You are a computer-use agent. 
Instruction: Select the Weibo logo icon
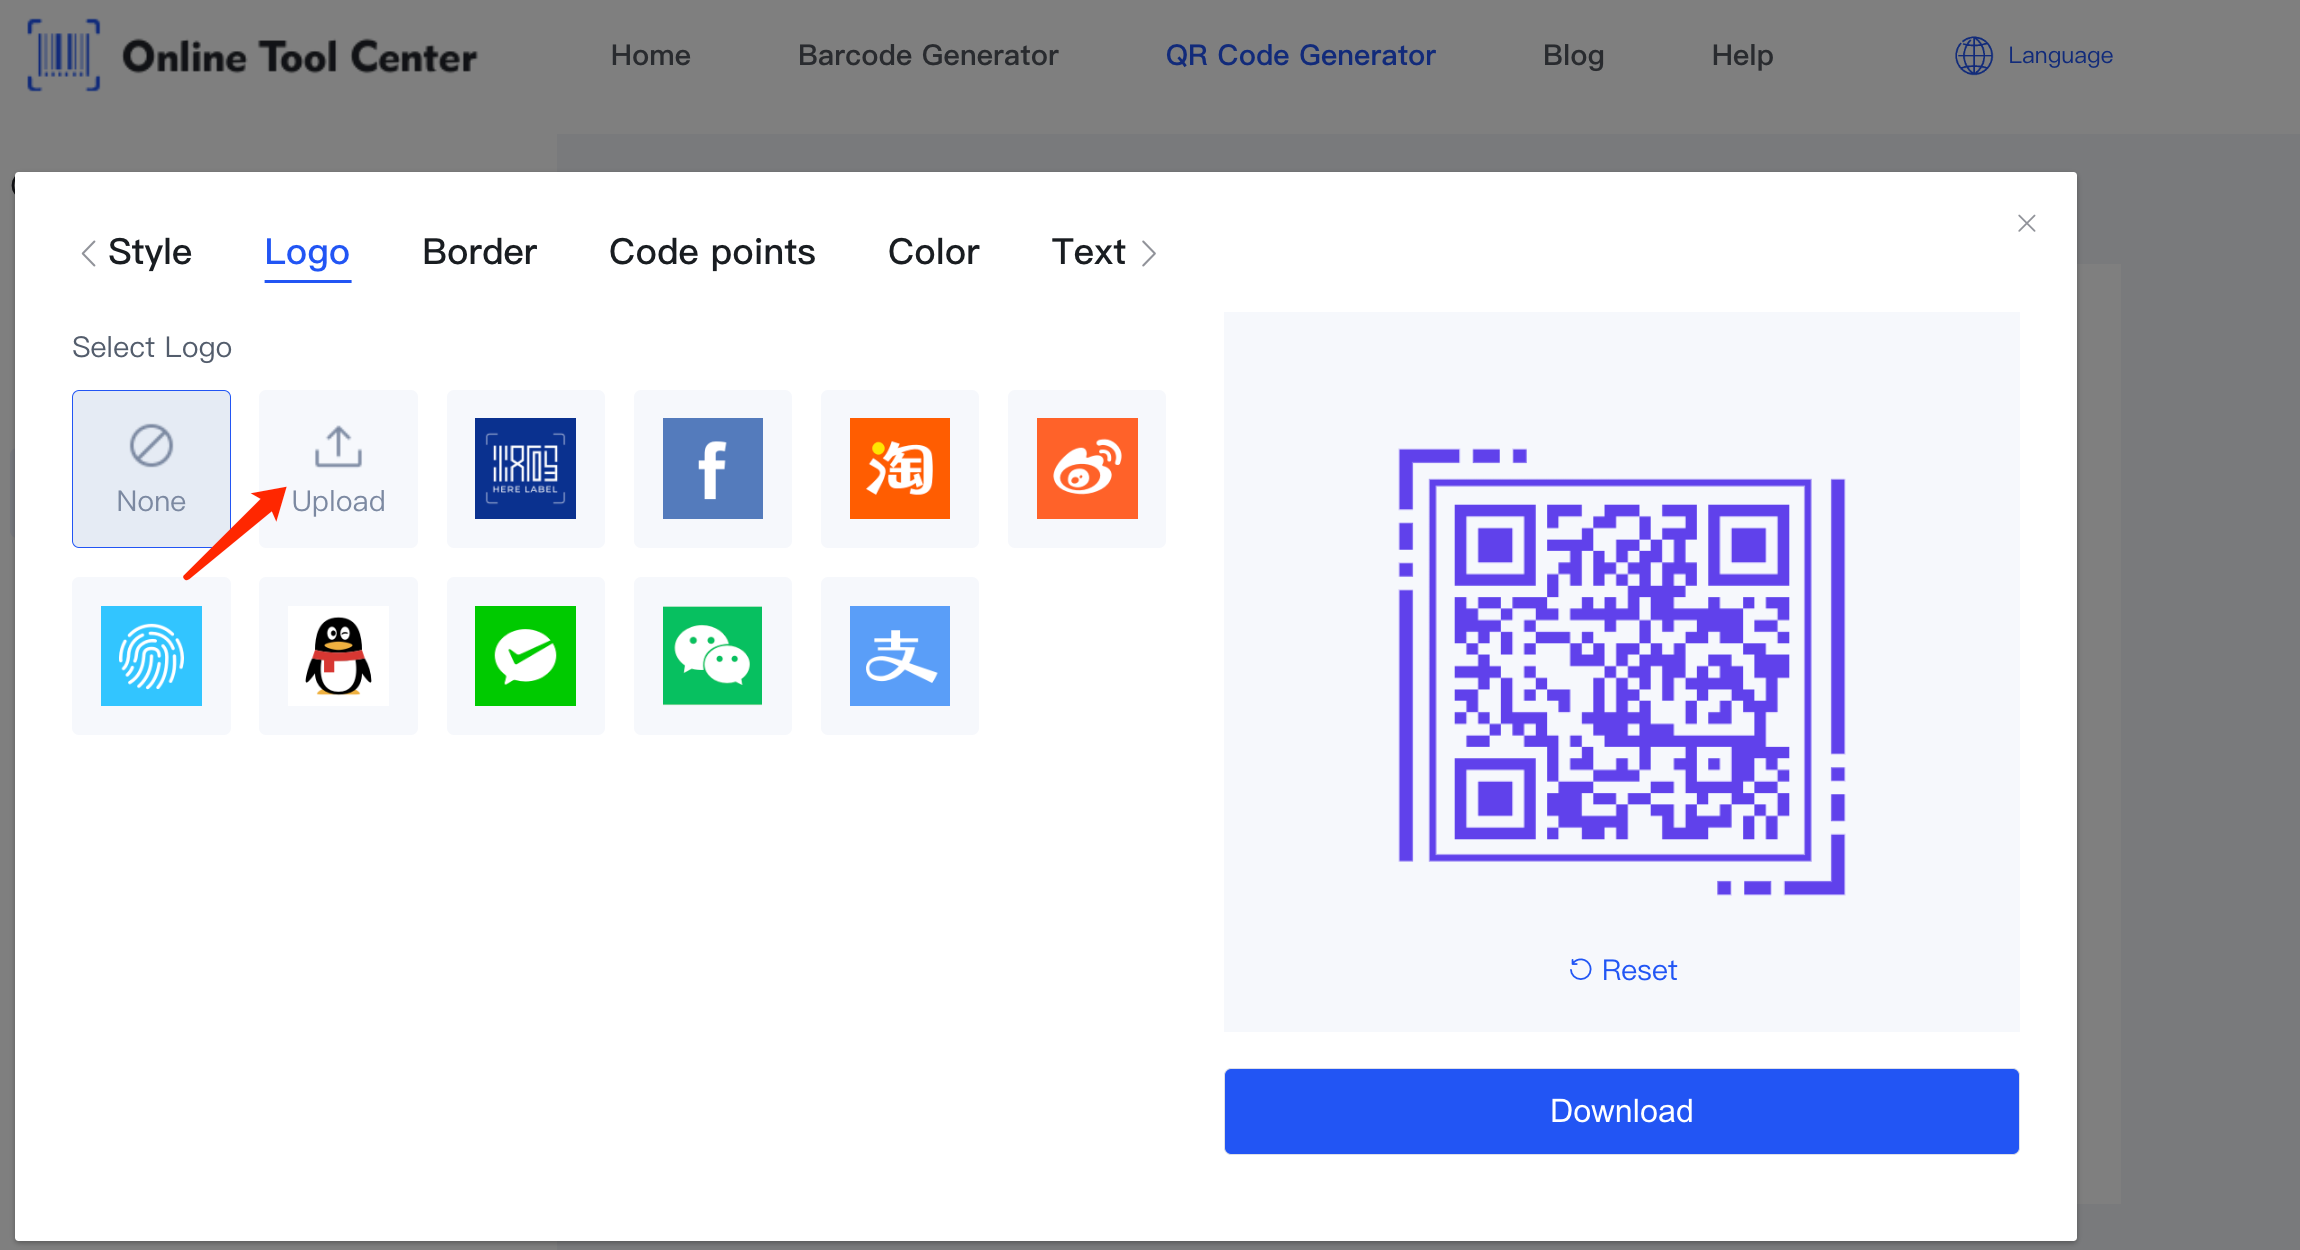click(1086, 466)
